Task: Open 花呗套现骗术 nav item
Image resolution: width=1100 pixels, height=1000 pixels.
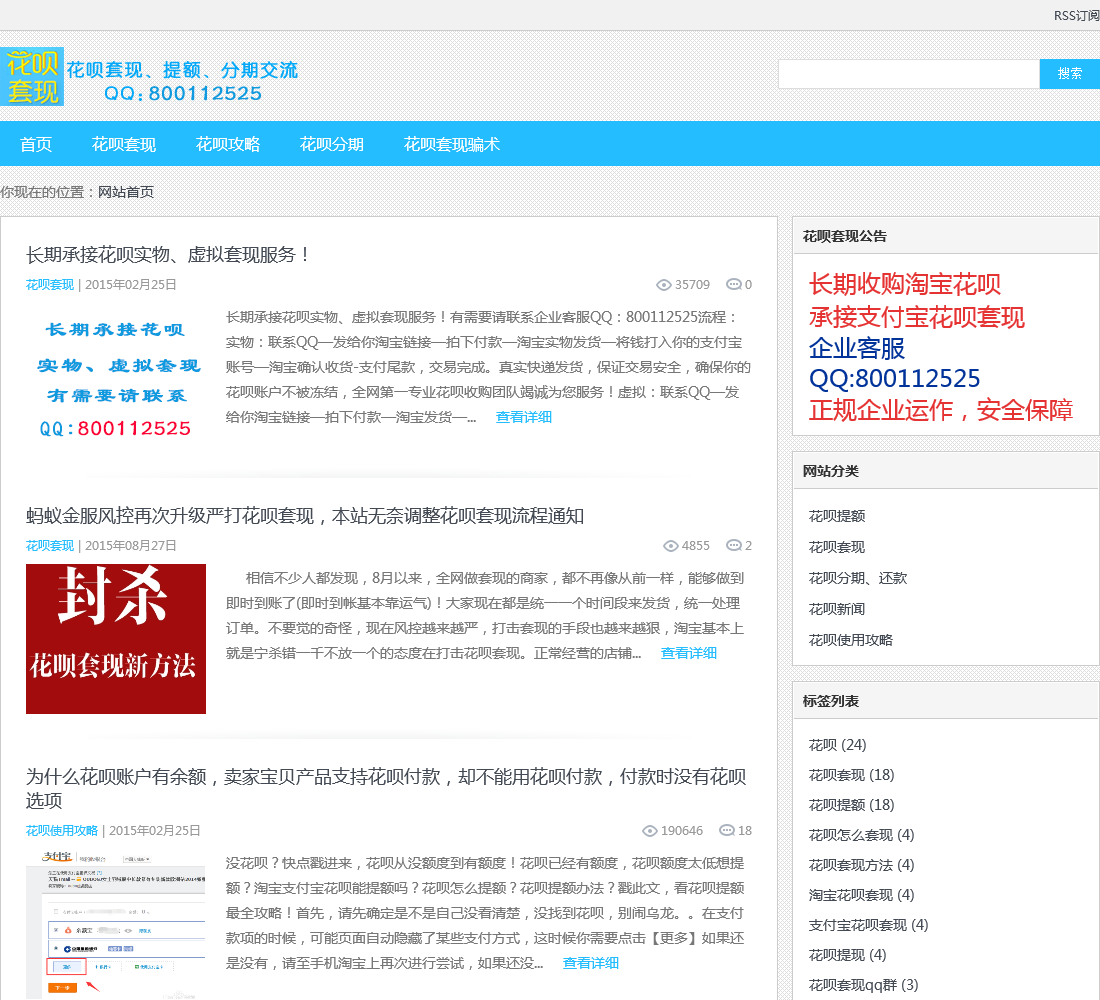Action: click(451, 144)
